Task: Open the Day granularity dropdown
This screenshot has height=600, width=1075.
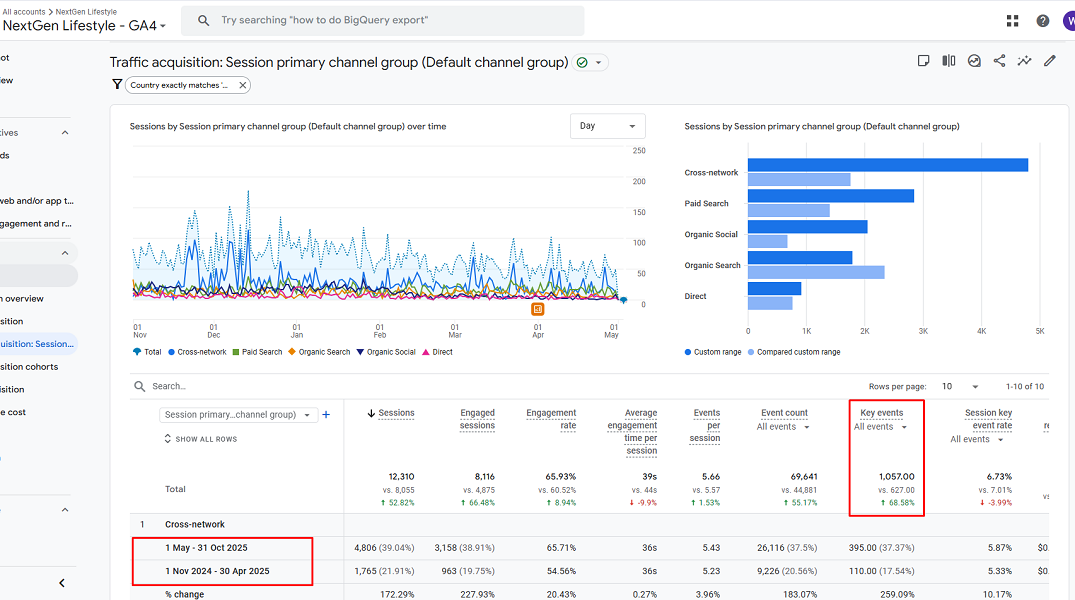Action: point(607,126)
